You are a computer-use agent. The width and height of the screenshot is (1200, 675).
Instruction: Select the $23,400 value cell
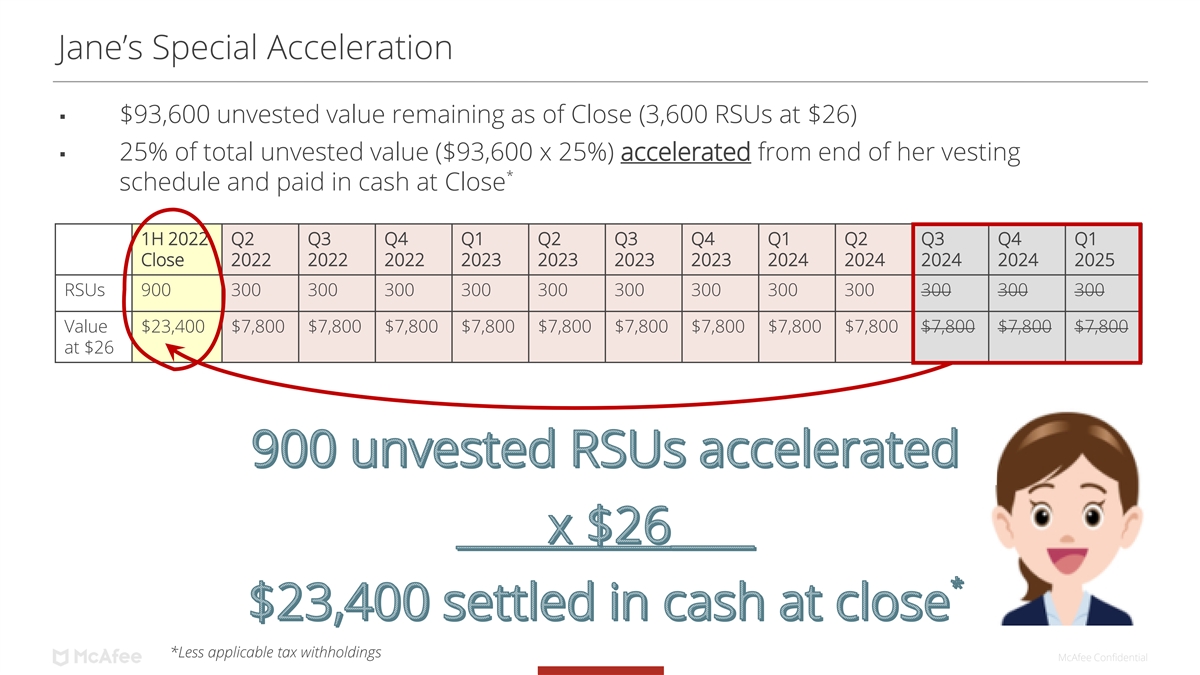(174, 325)
